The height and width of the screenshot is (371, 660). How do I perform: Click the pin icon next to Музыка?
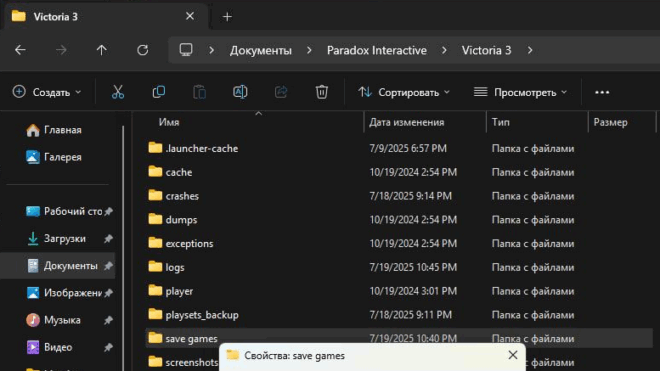pyautogui.click(x=109, y=320)
